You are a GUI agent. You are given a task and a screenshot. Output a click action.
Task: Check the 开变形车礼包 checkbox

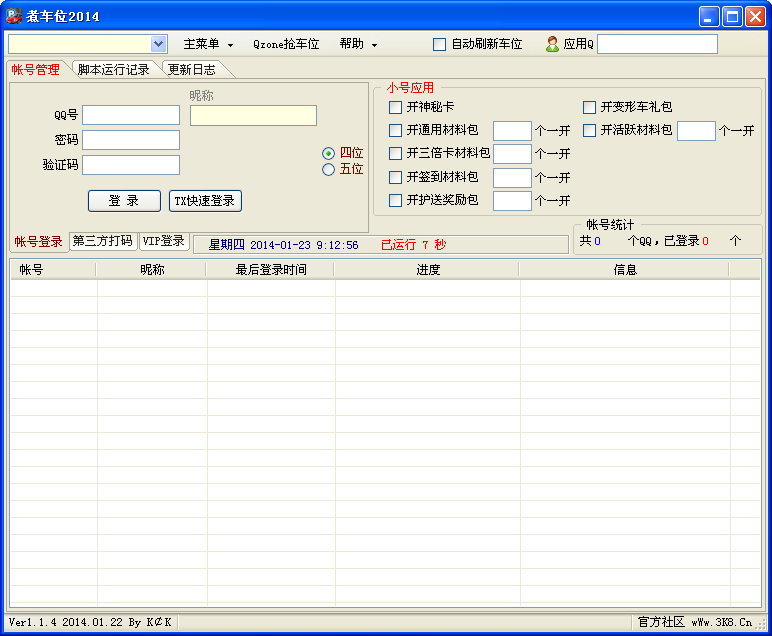tap(589, 107)
